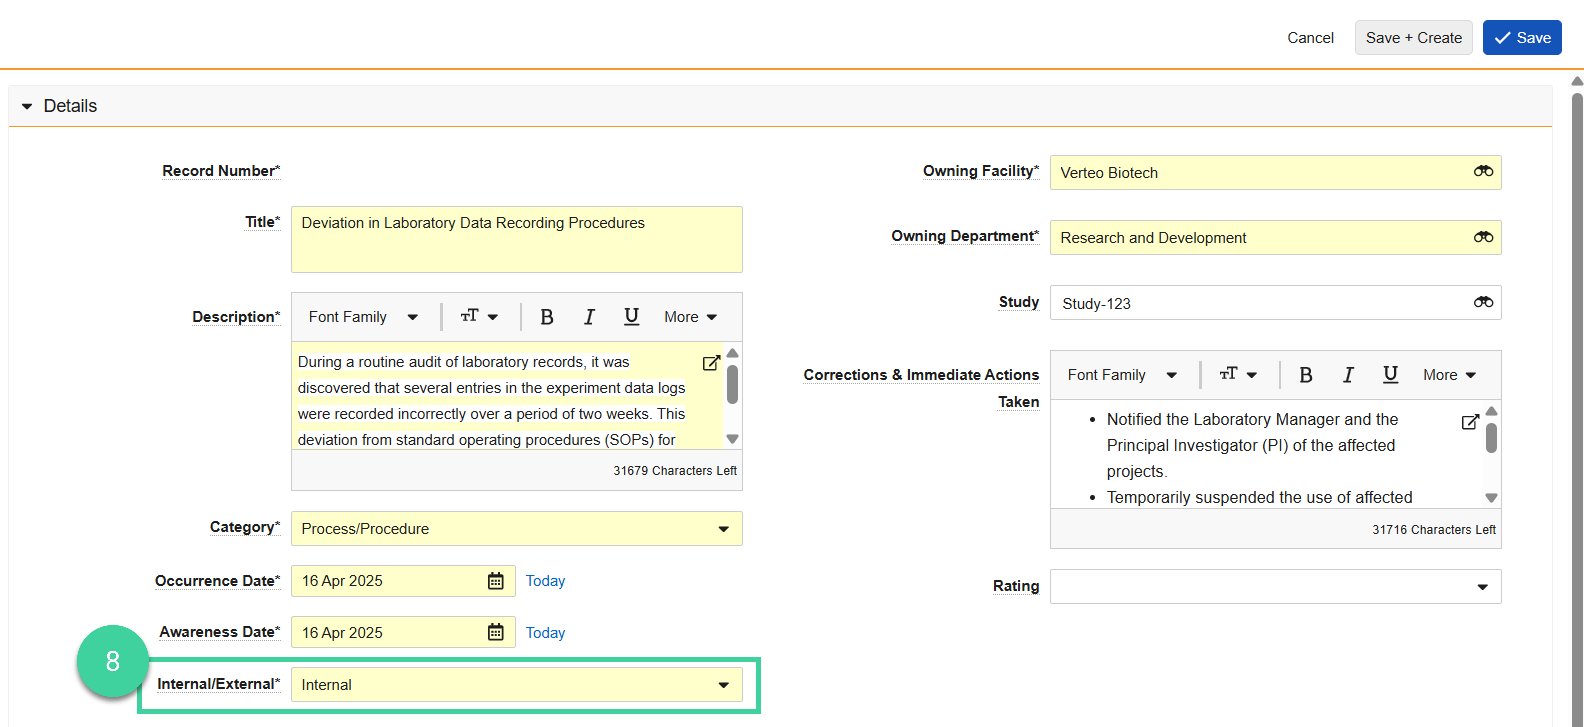Viewport: 1584px width, 727px height.
Task: Open Occurrence Date calendar picker
Action: (x=495, y=581)
